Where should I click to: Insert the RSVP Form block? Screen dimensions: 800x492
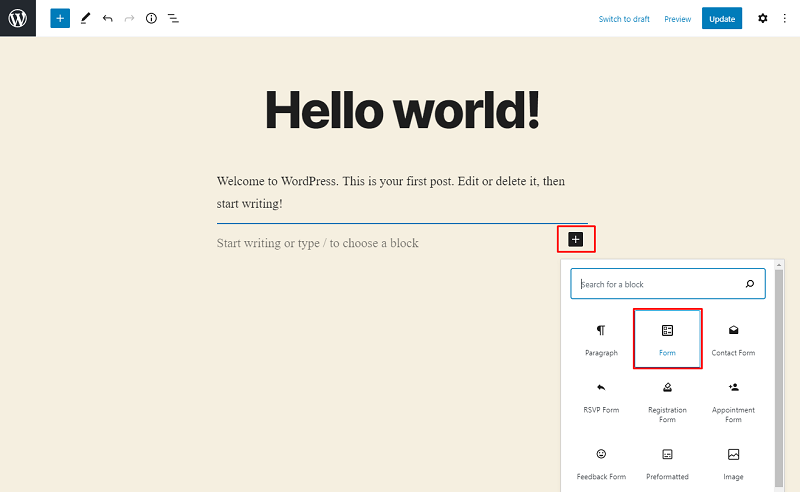[601, 399]
